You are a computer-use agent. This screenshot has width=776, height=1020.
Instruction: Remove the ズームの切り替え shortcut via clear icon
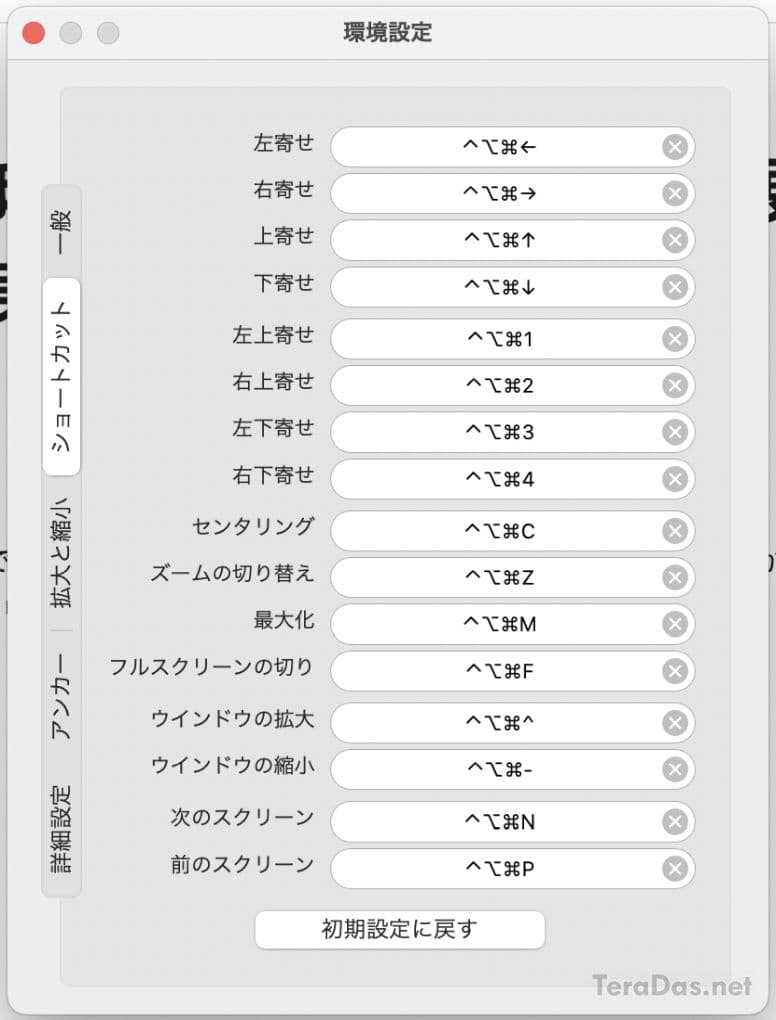tap(675, 578)
